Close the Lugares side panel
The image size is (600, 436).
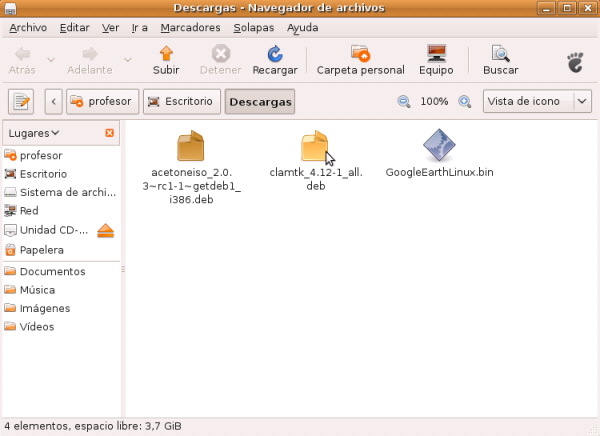pos(110,133)
